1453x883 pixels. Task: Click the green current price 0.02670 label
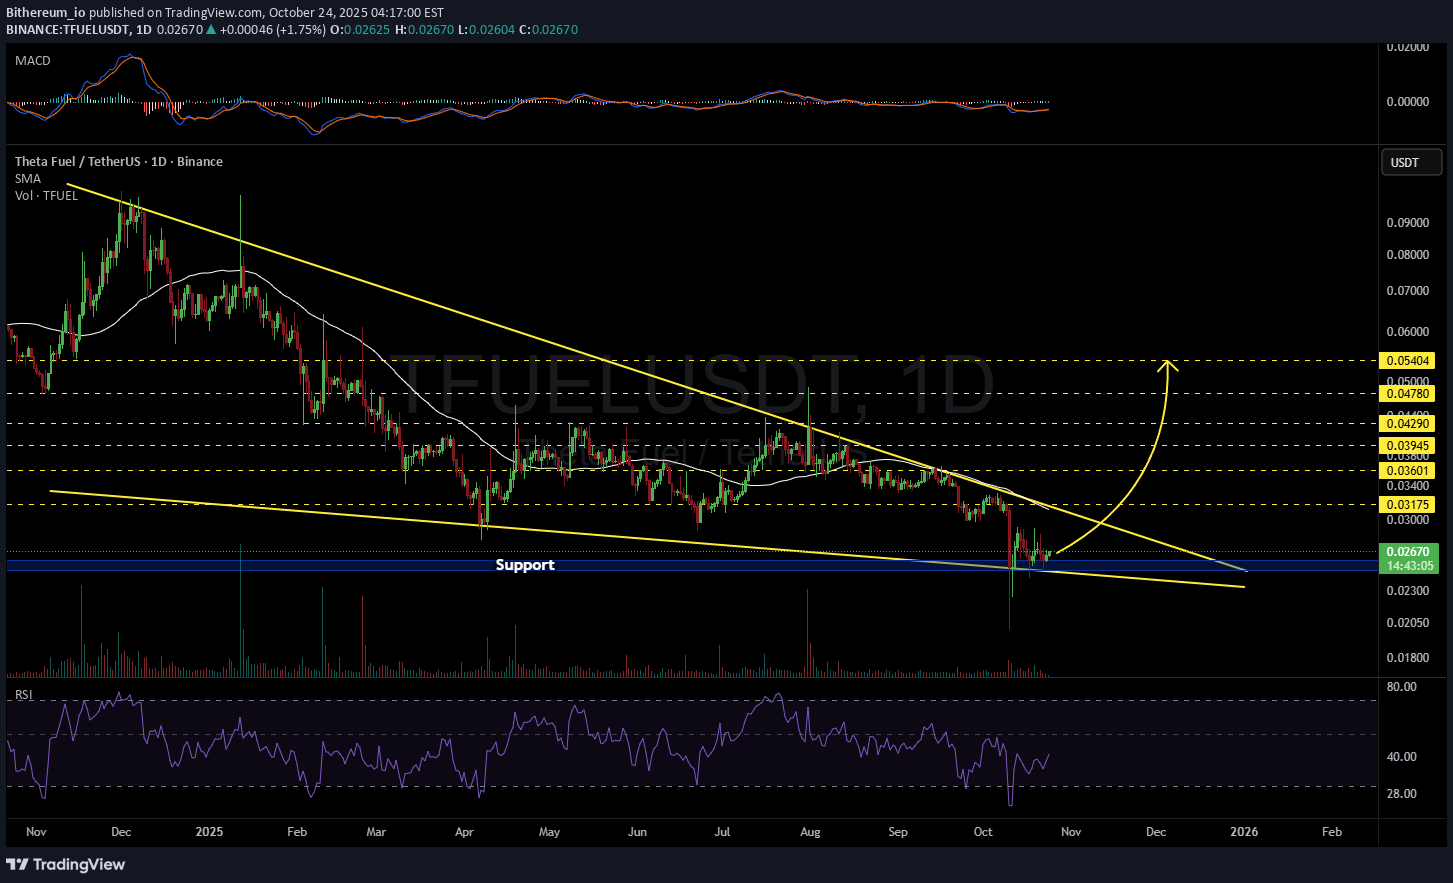coord(1409,552)
